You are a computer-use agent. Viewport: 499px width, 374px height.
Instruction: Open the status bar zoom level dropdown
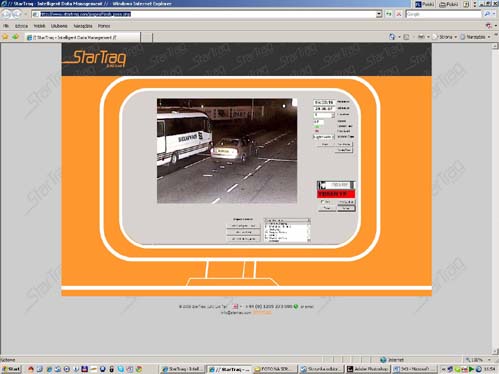(489, 360)
